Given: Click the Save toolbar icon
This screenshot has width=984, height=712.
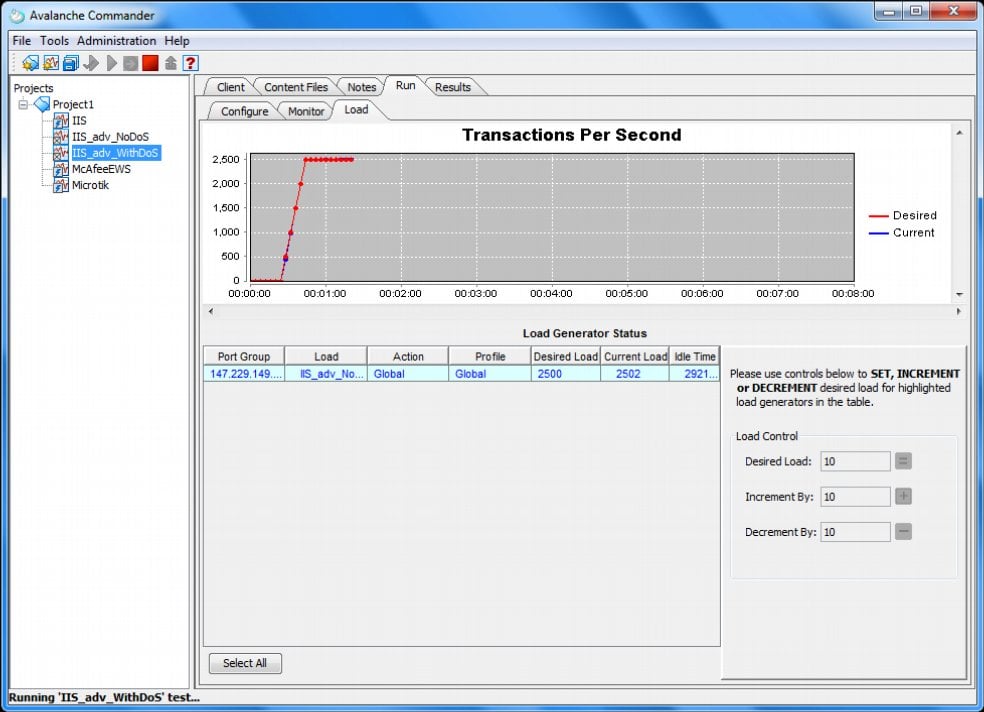Looking at the screenshot, I should tap(70, 62).
